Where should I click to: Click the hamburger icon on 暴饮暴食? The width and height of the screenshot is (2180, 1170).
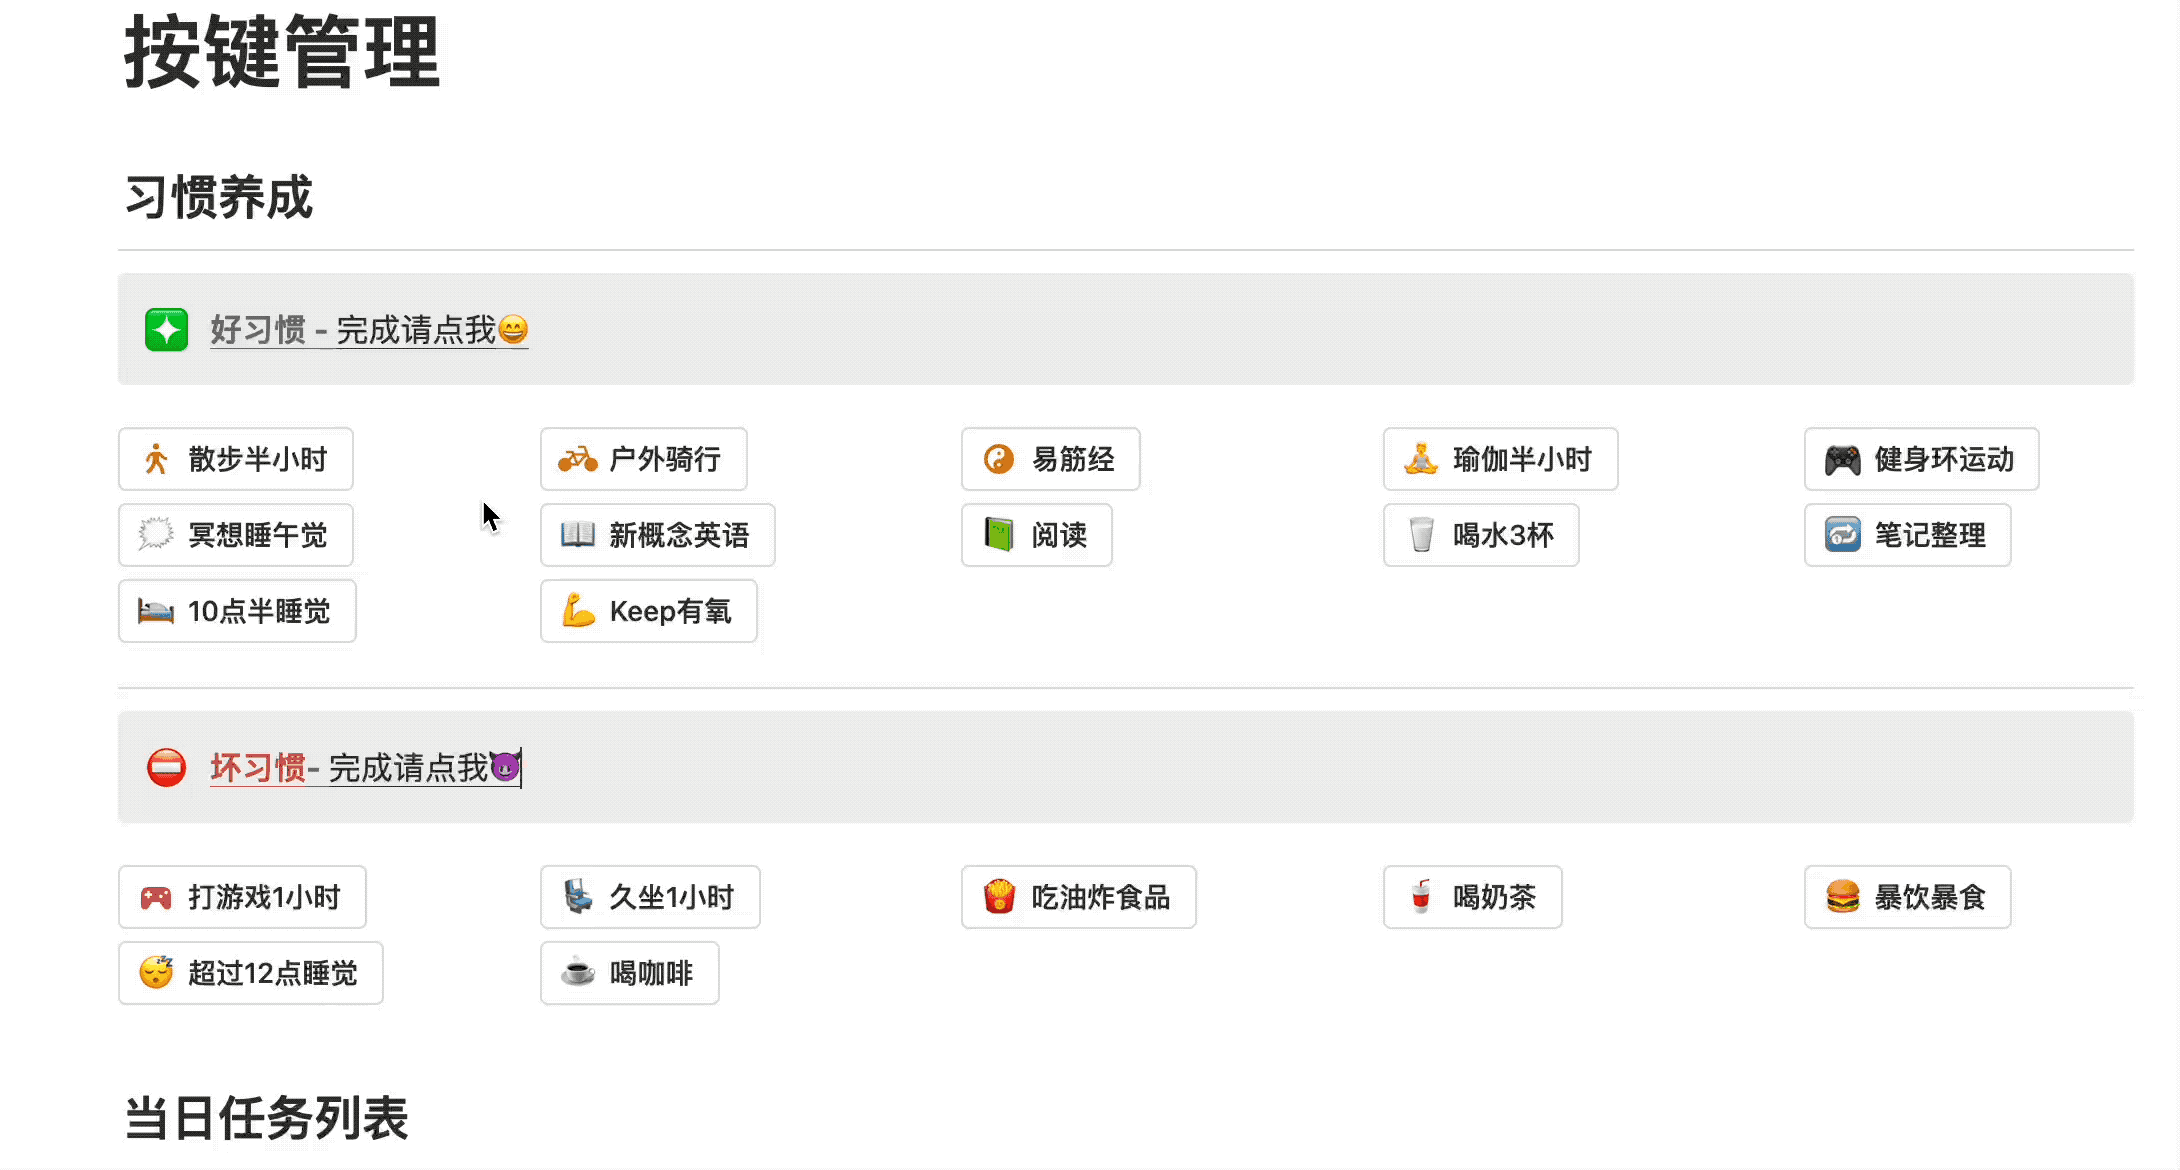click(x=1842, y=897)
